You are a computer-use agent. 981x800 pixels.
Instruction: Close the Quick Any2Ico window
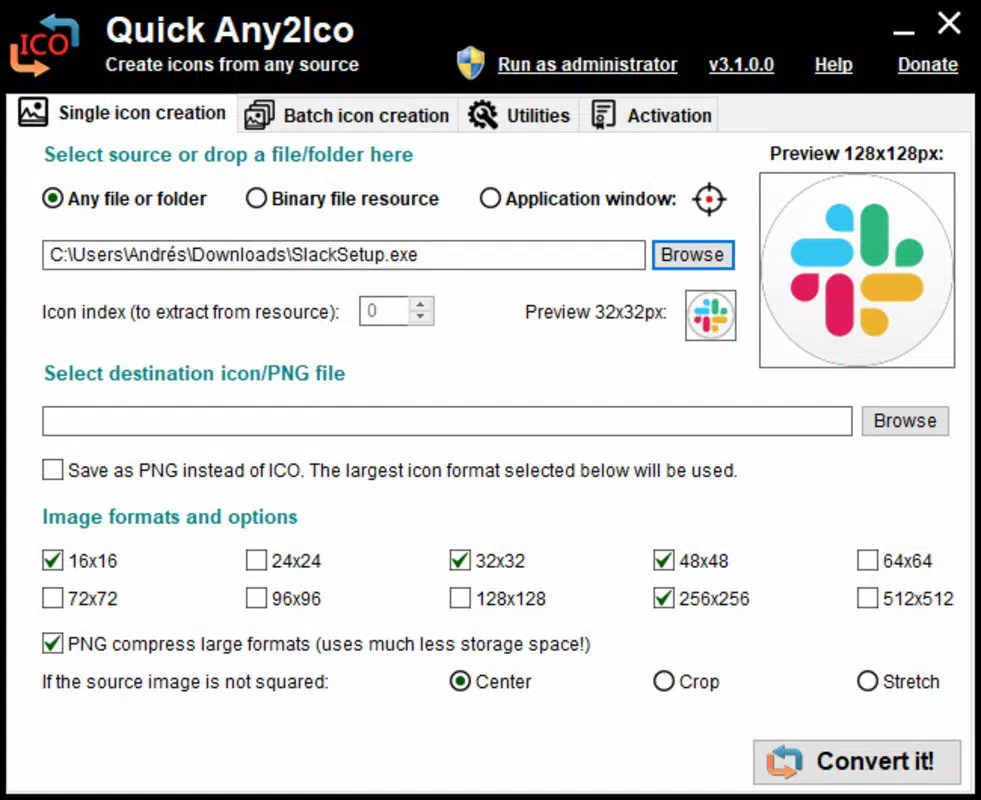[x=949, y=24]
